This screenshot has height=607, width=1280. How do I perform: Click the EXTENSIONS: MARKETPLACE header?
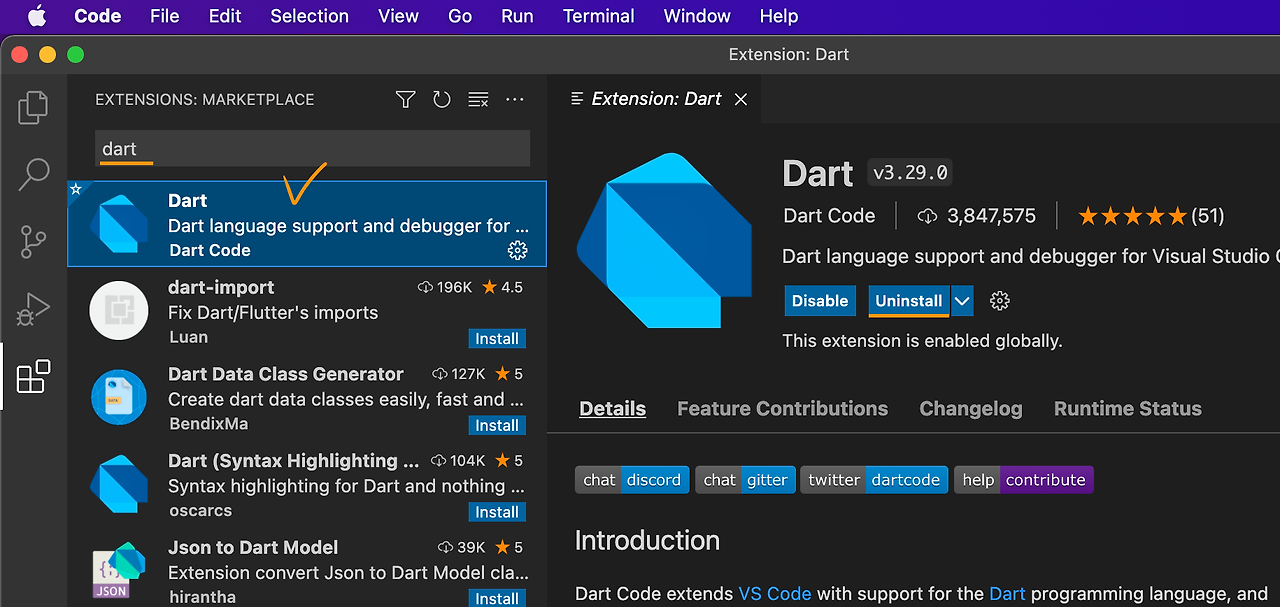(x=205, y=99)
